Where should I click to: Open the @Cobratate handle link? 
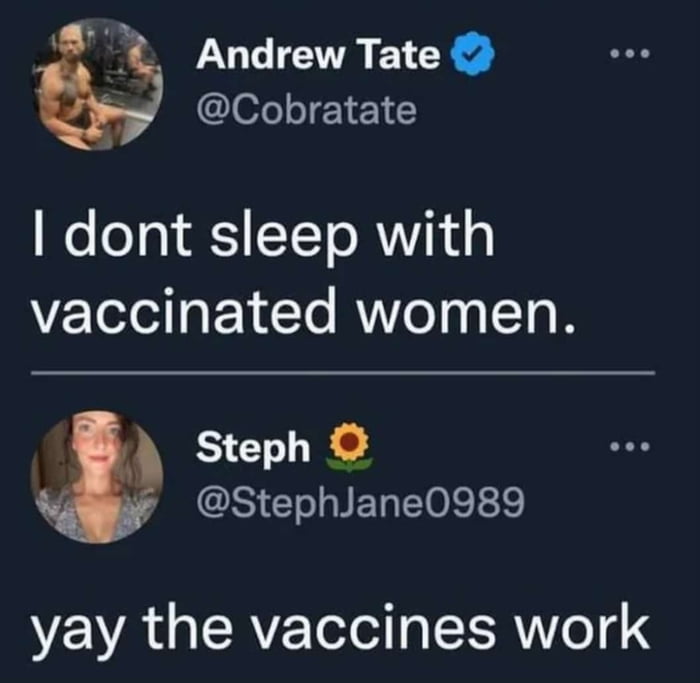[x=306, y=111]
